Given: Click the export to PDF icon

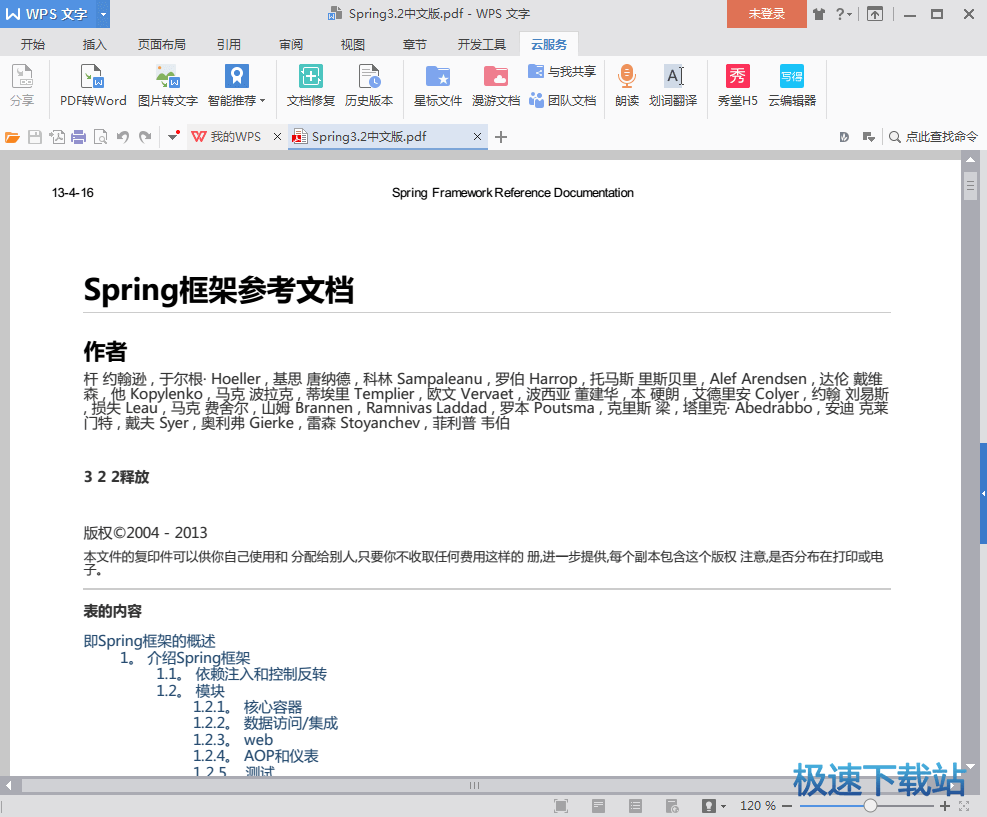Looking at the screenshot, I should click(57, 137).
